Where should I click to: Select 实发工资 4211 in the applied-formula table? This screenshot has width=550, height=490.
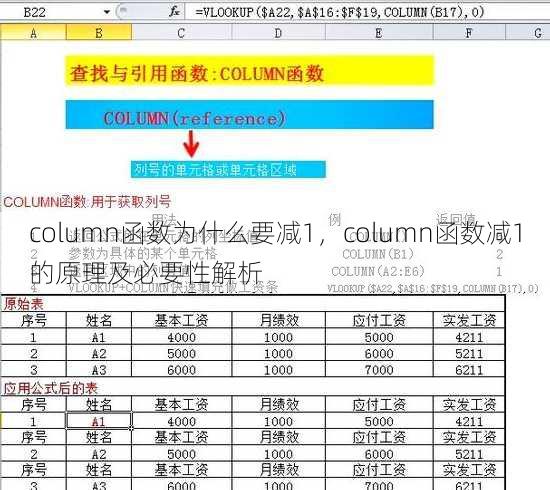(x=469, y=421)
